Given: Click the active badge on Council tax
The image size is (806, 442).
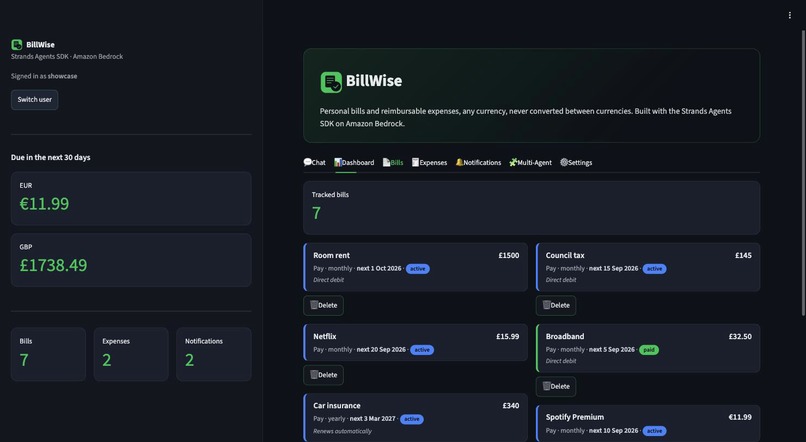Looking at the screenshot, I should pos(654,269).
